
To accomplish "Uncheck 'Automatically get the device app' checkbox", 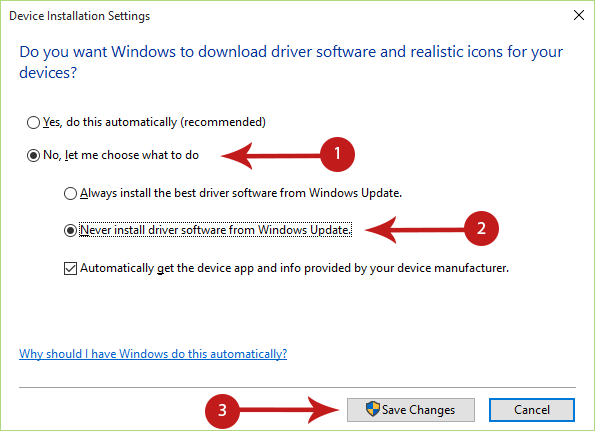I will (x=70, y=268).
